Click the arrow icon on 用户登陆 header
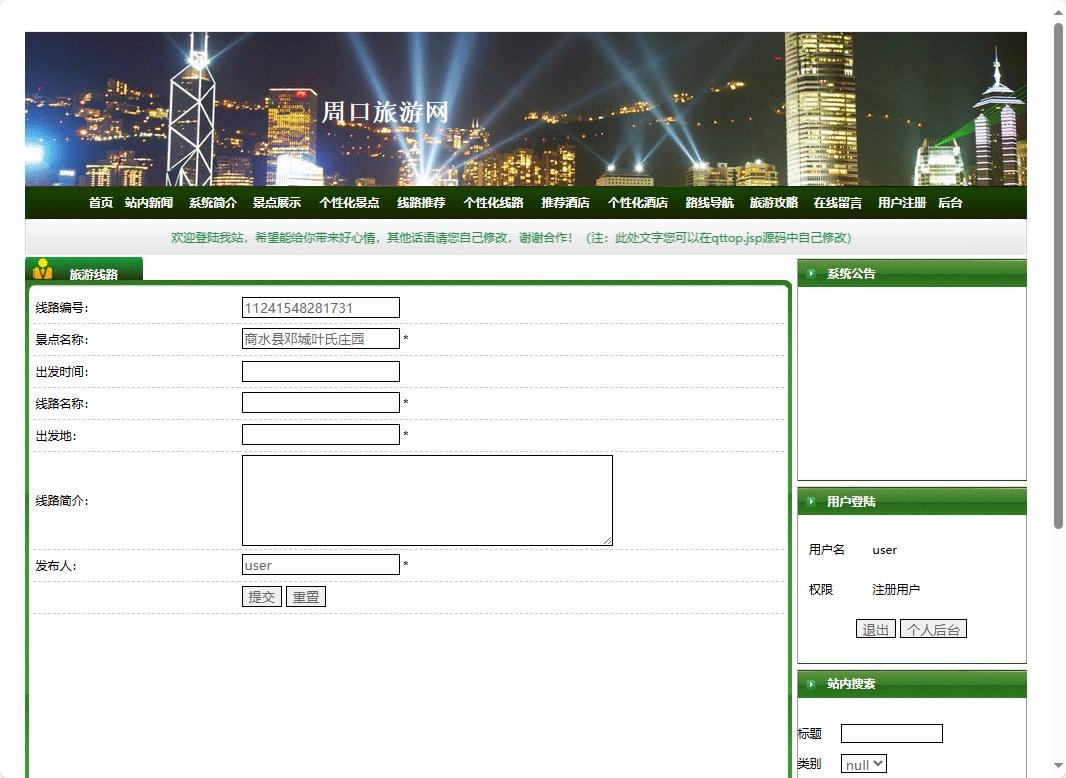This screenshot has height=778, width=1066. coord(811,501)
